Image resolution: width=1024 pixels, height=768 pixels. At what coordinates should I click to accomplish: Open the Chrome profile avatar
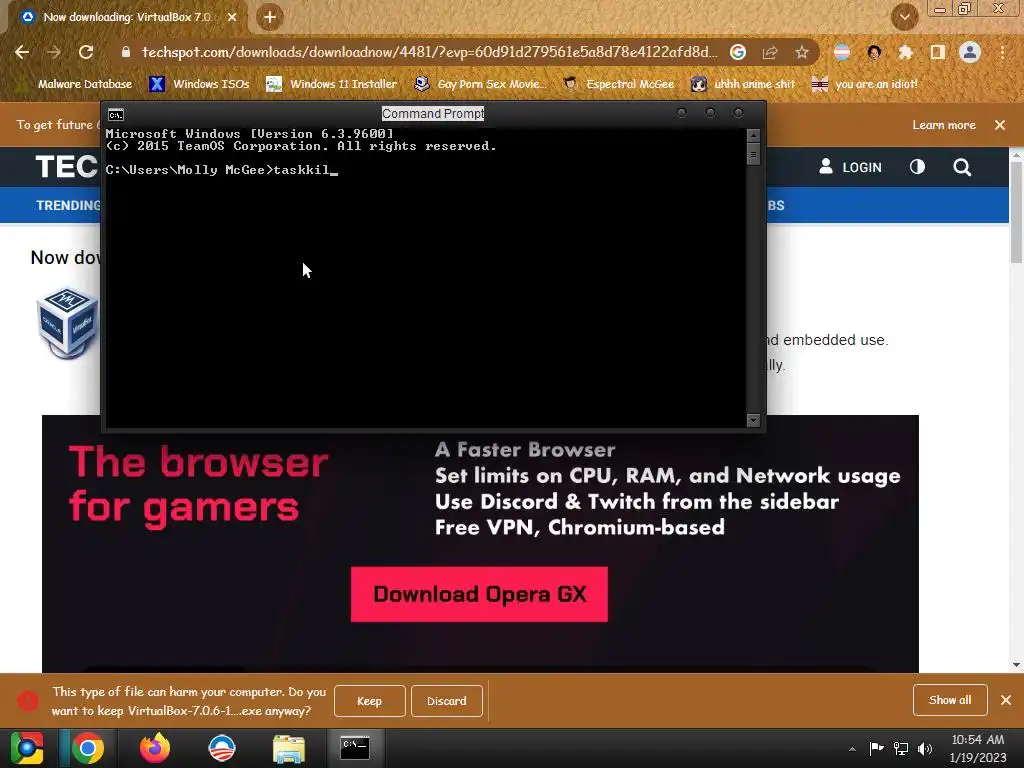coord(970,52)
